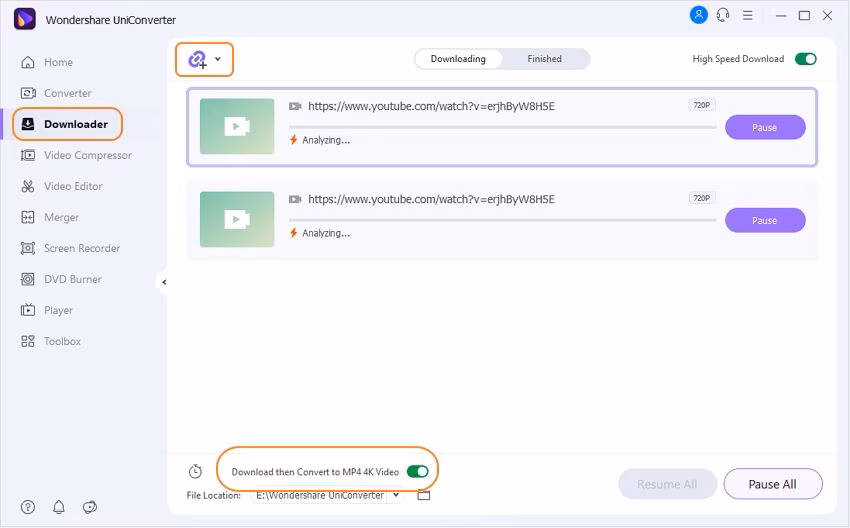Screen dimensions: 850x528
Task: Open the Merger tool
Action: tap(49, 217)
